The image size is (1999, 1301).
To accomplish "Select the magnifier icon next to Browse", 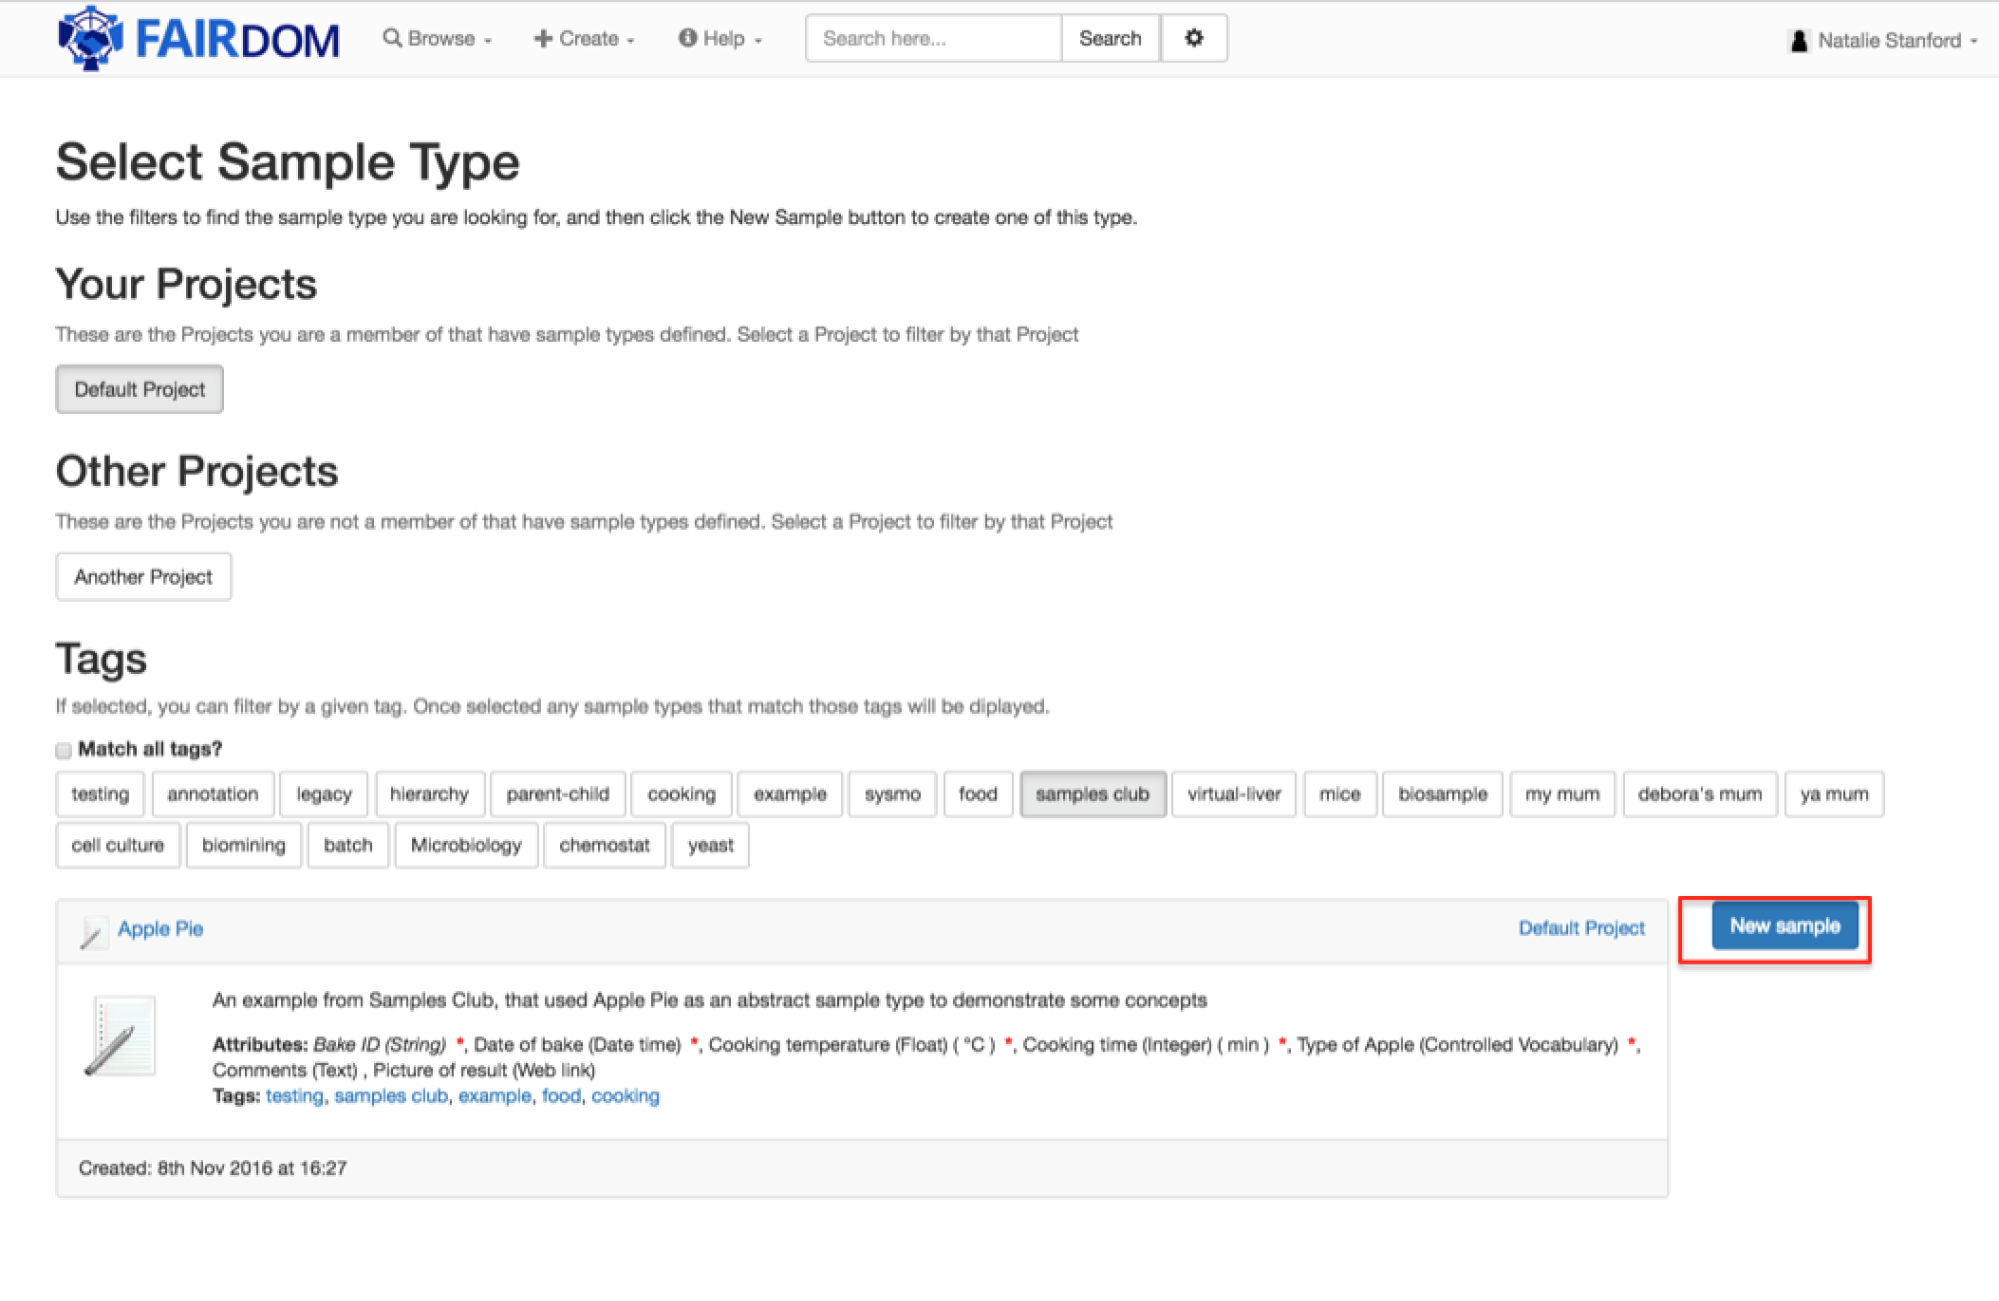I will pyautogui.click(x=390, y=37).
